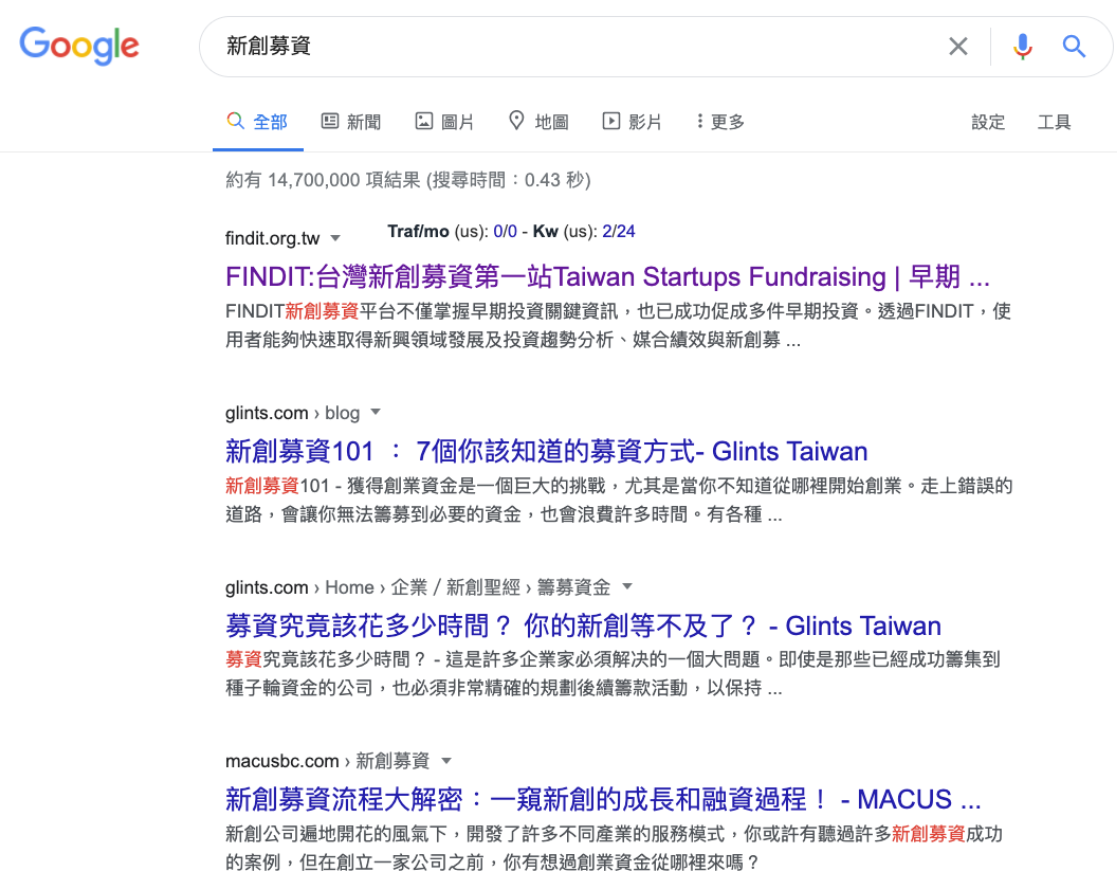The height and width of the screenshot is (890, 1117).
Task: Click into the search input field
Action: click(x=570, y=46)
